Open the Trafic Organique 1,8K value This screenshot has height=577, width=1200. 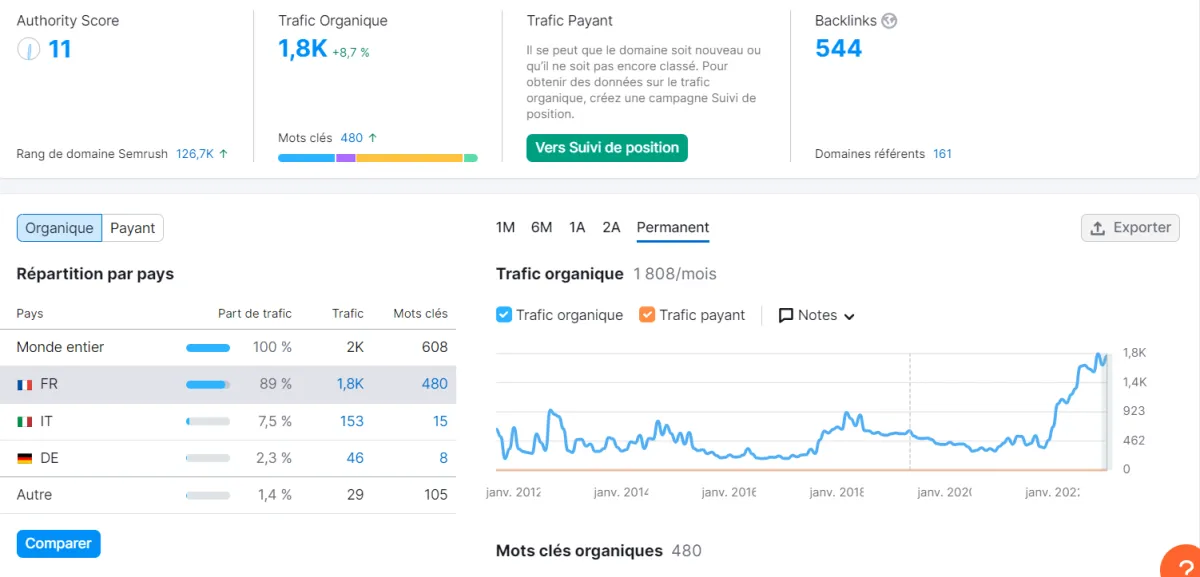pos(302,48)
